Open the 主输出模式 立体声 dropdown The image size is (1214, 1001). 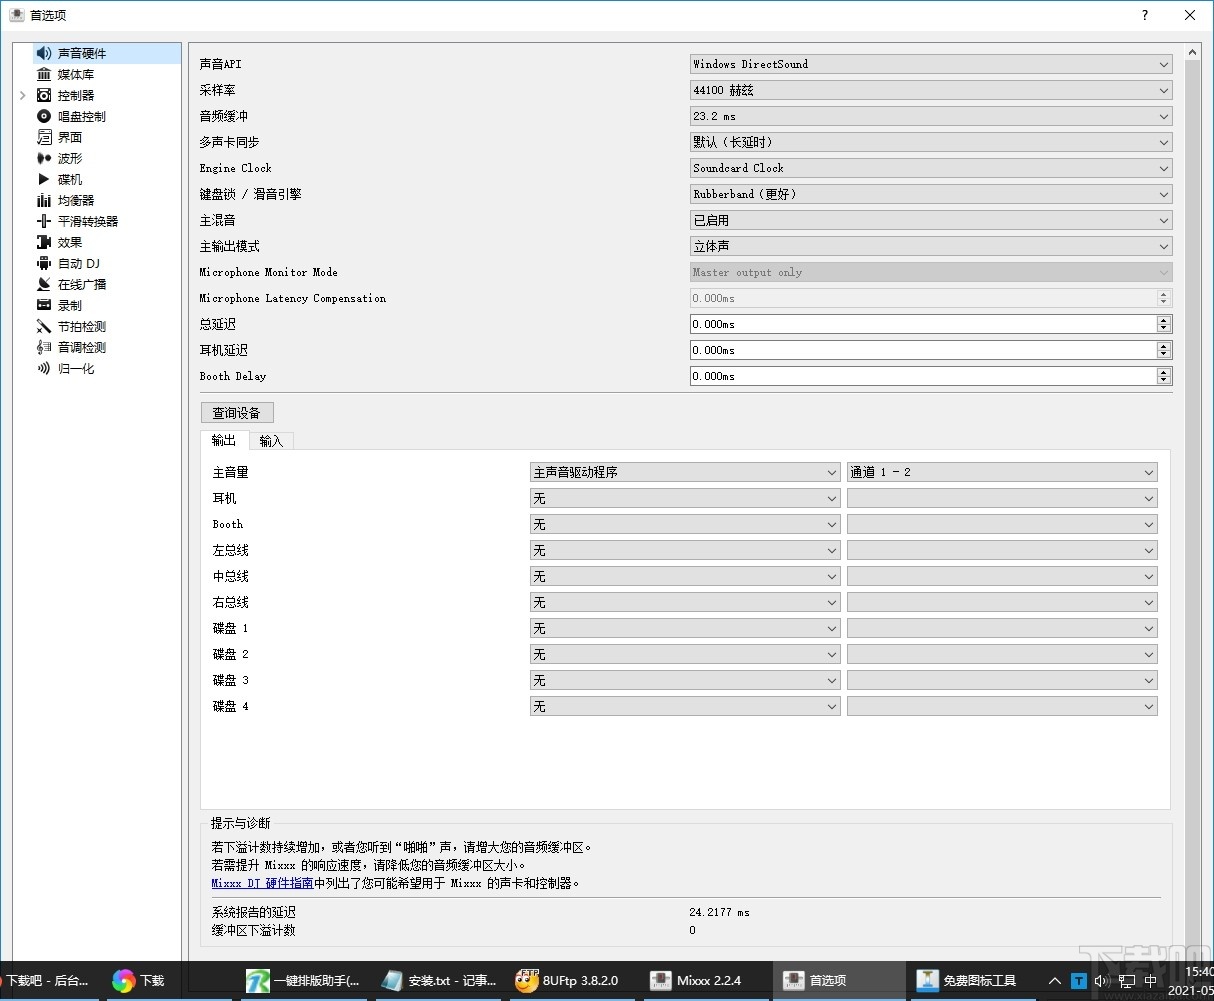[x=931, y=246]
